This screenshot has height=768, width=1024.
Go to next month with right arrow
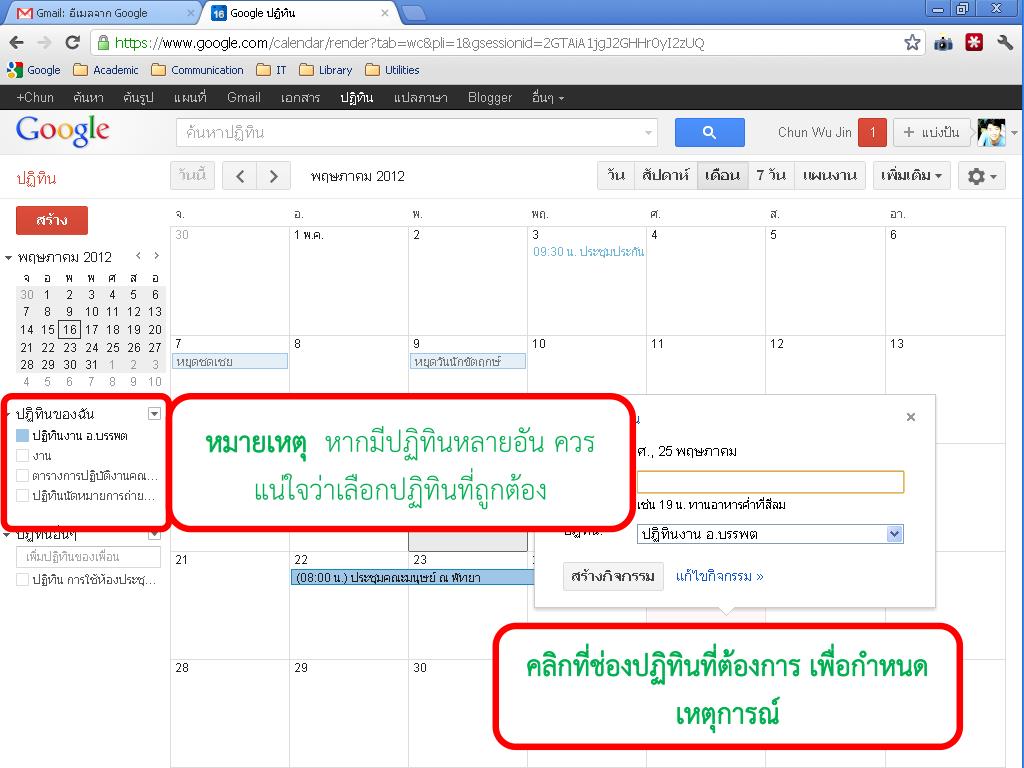tap(274, 176)
